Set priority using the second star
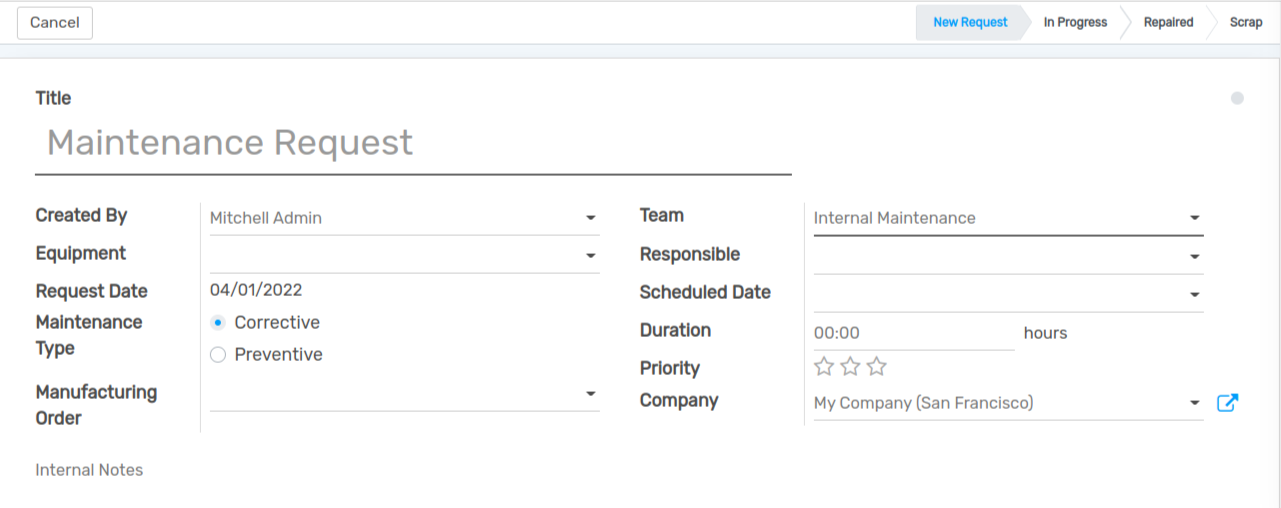 tap(850, 366)
